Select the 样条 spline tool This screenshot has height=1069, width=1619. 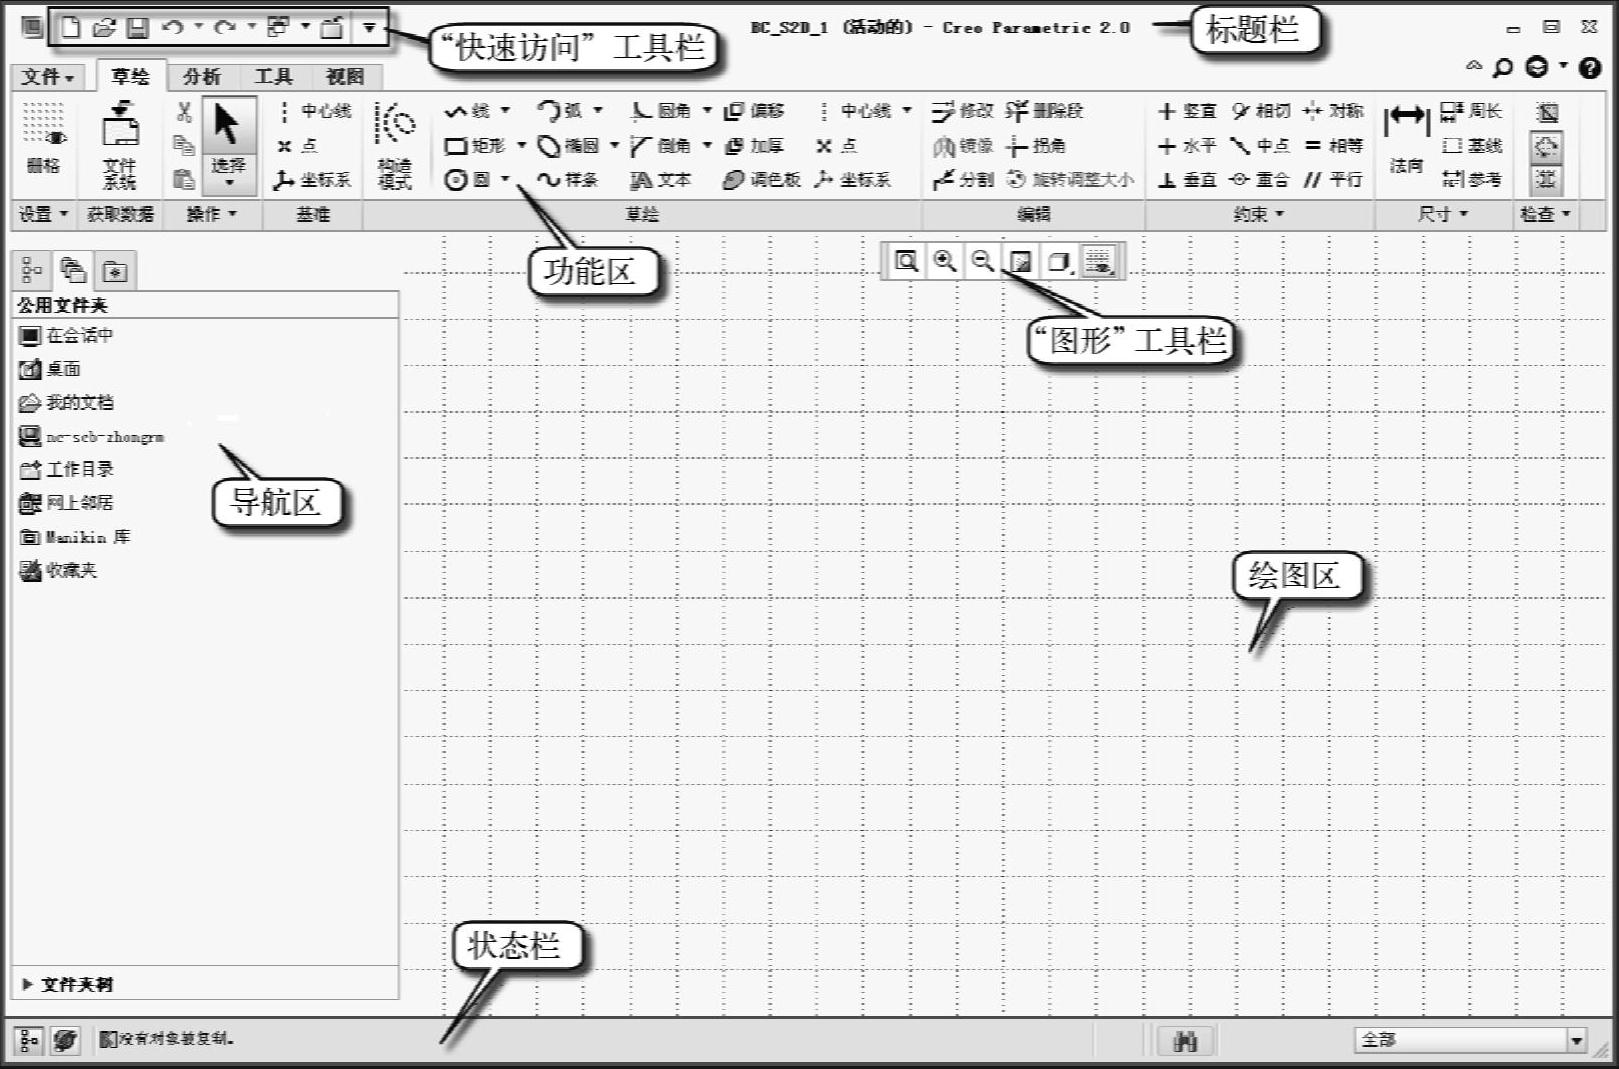pos(568,180)
